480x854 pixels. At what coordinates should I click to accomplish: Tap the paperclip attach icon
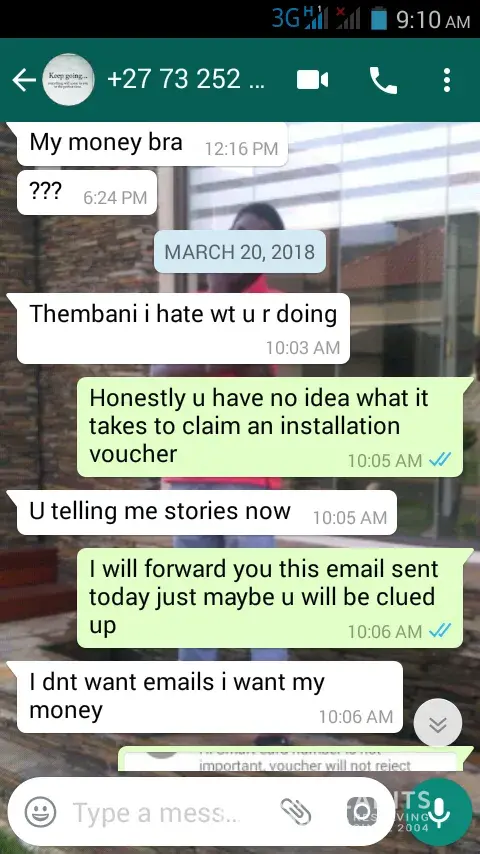click(296, 812)
